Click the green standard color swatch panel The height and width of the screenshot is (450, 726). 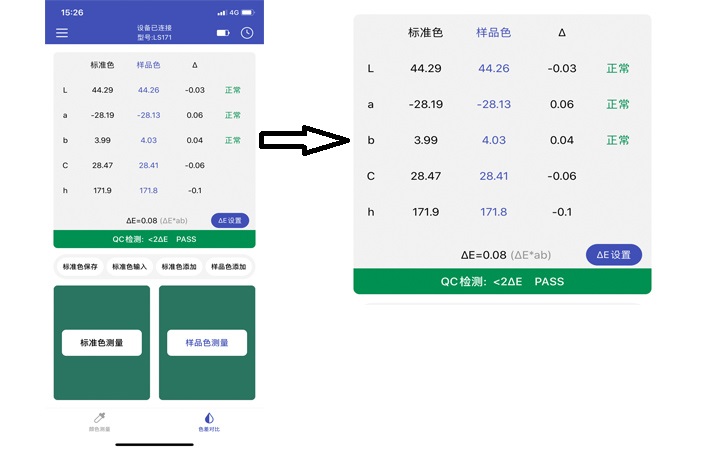click(x=101, y=310)
